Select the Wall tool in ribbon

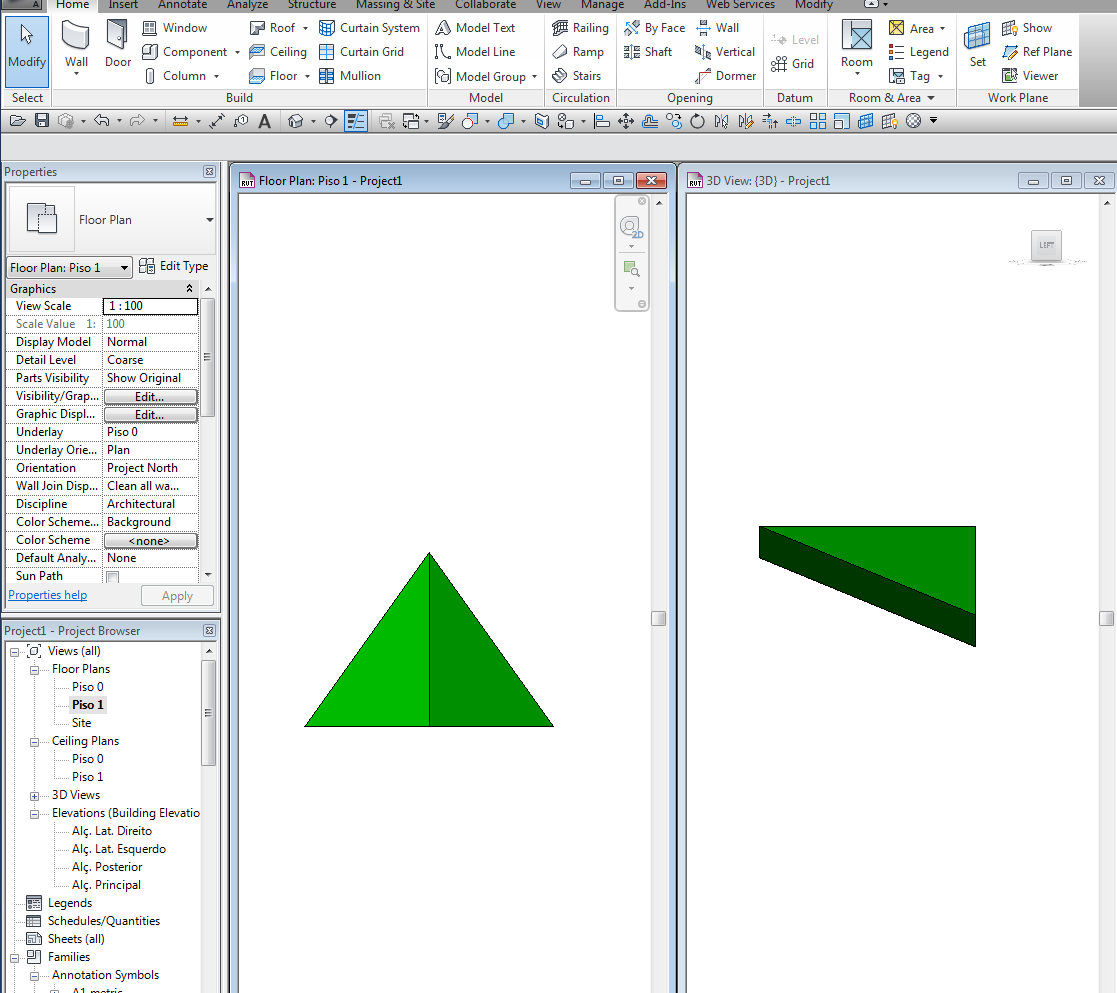coord(77,45)
